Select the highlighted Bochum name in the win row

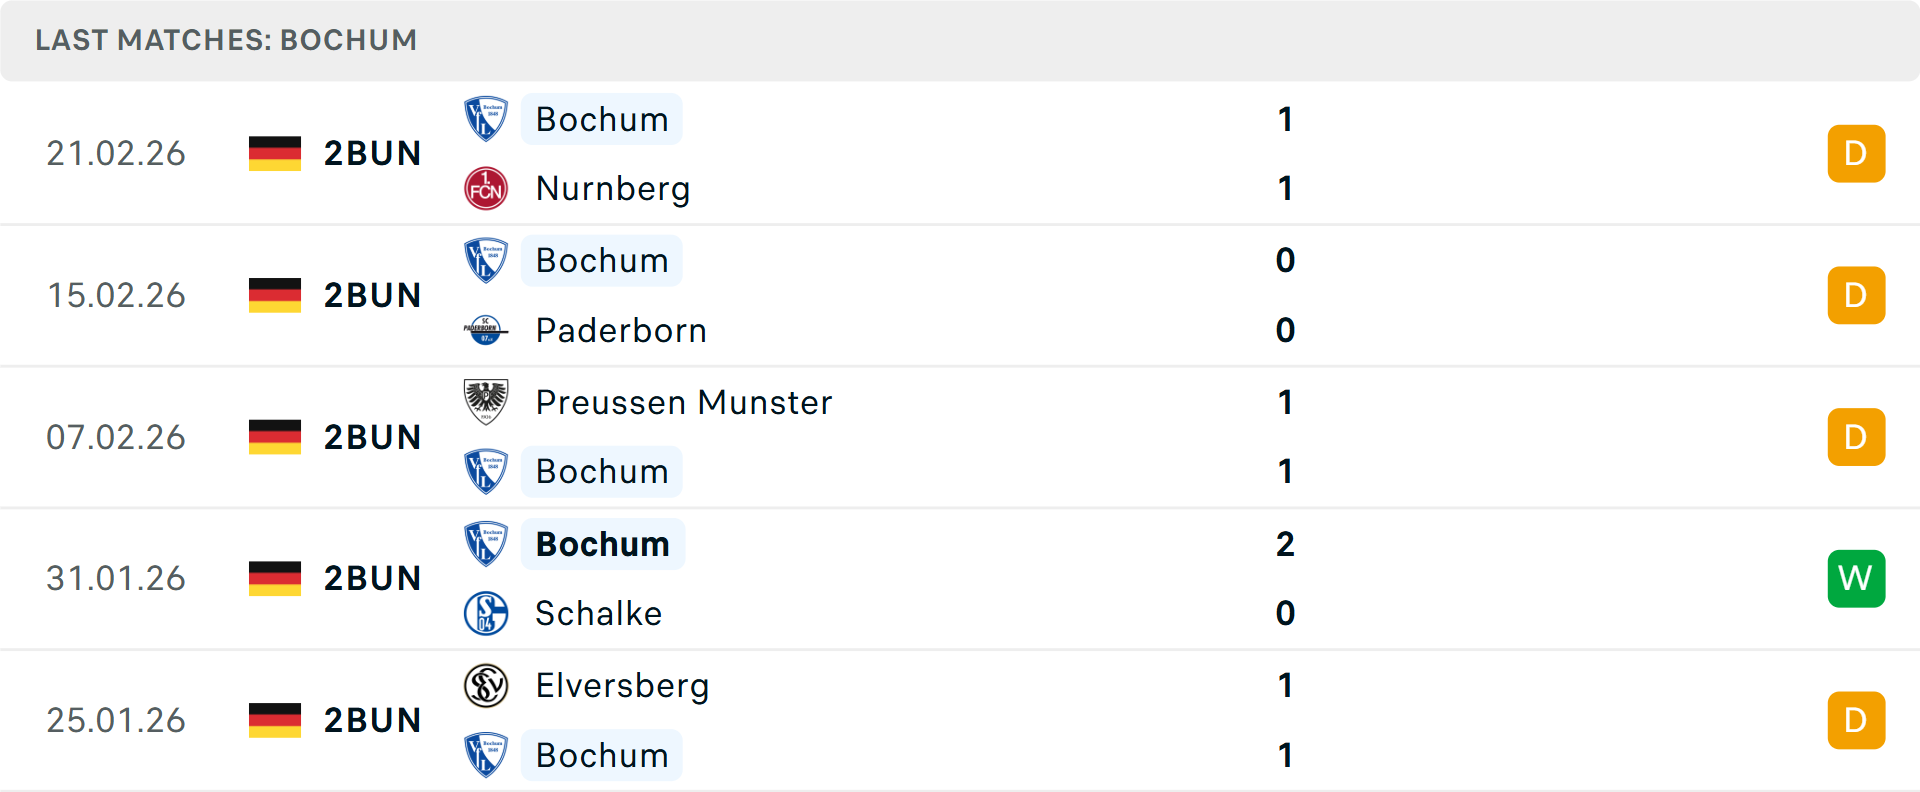[x=602, y=544]
